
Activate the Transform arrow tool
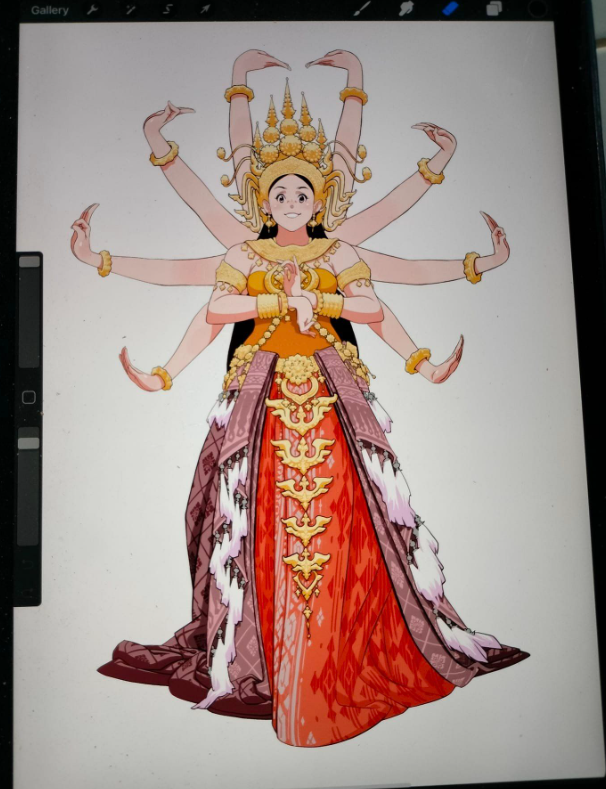point(205,10)
